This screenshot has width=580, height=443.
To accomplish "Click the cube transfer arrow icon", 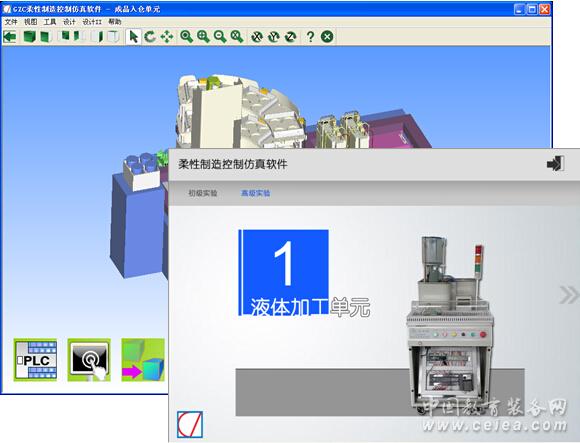I will click(x=143, y=360).
